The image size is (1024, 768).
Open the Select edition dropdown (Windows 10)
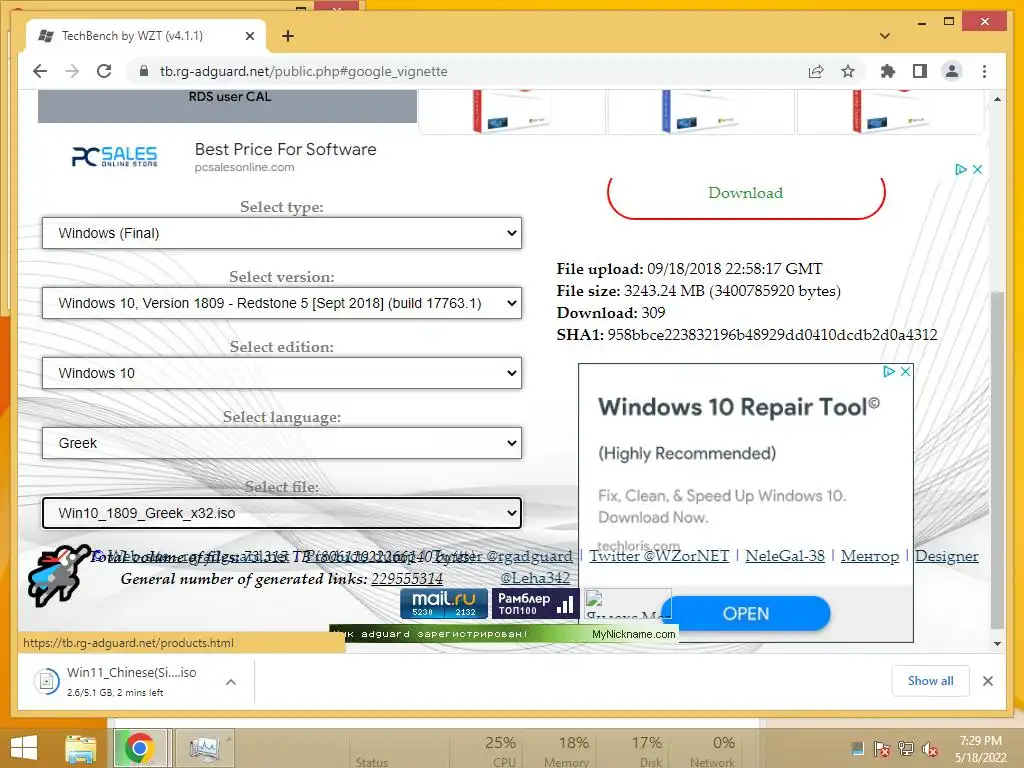tap(281, 373)
